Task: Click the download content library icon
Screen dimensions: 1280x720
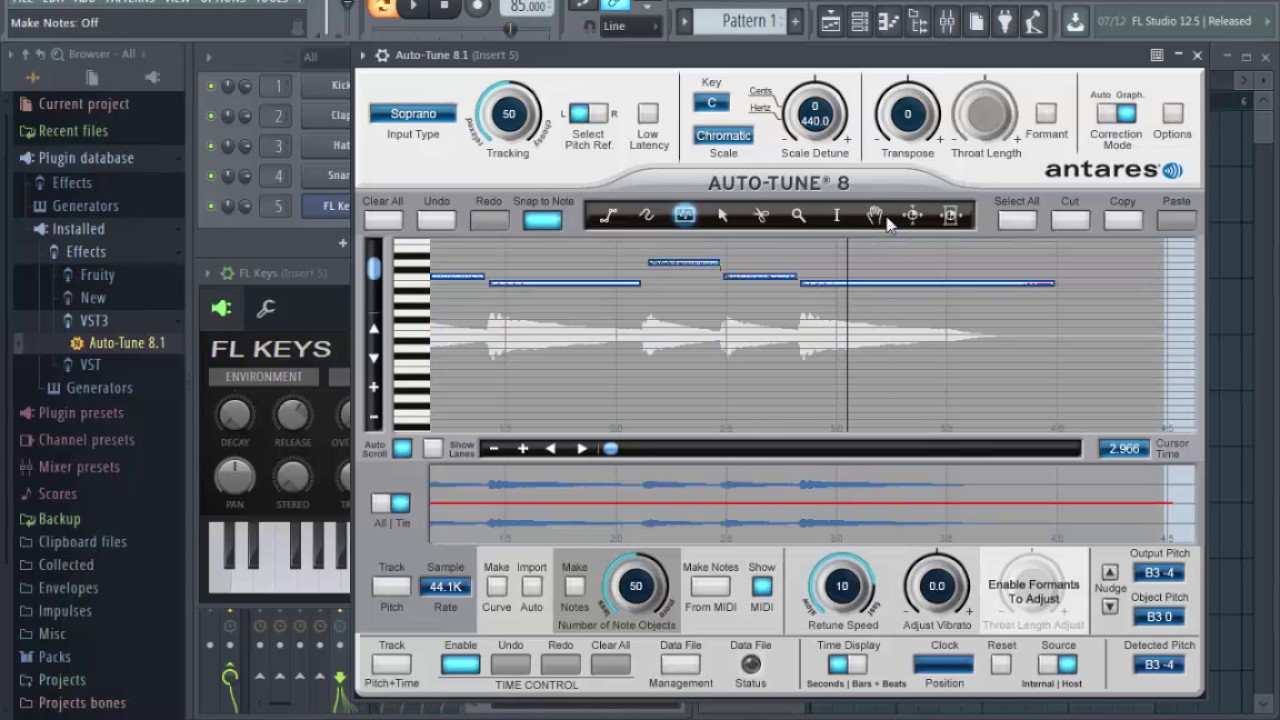Action: [1075, 20]
